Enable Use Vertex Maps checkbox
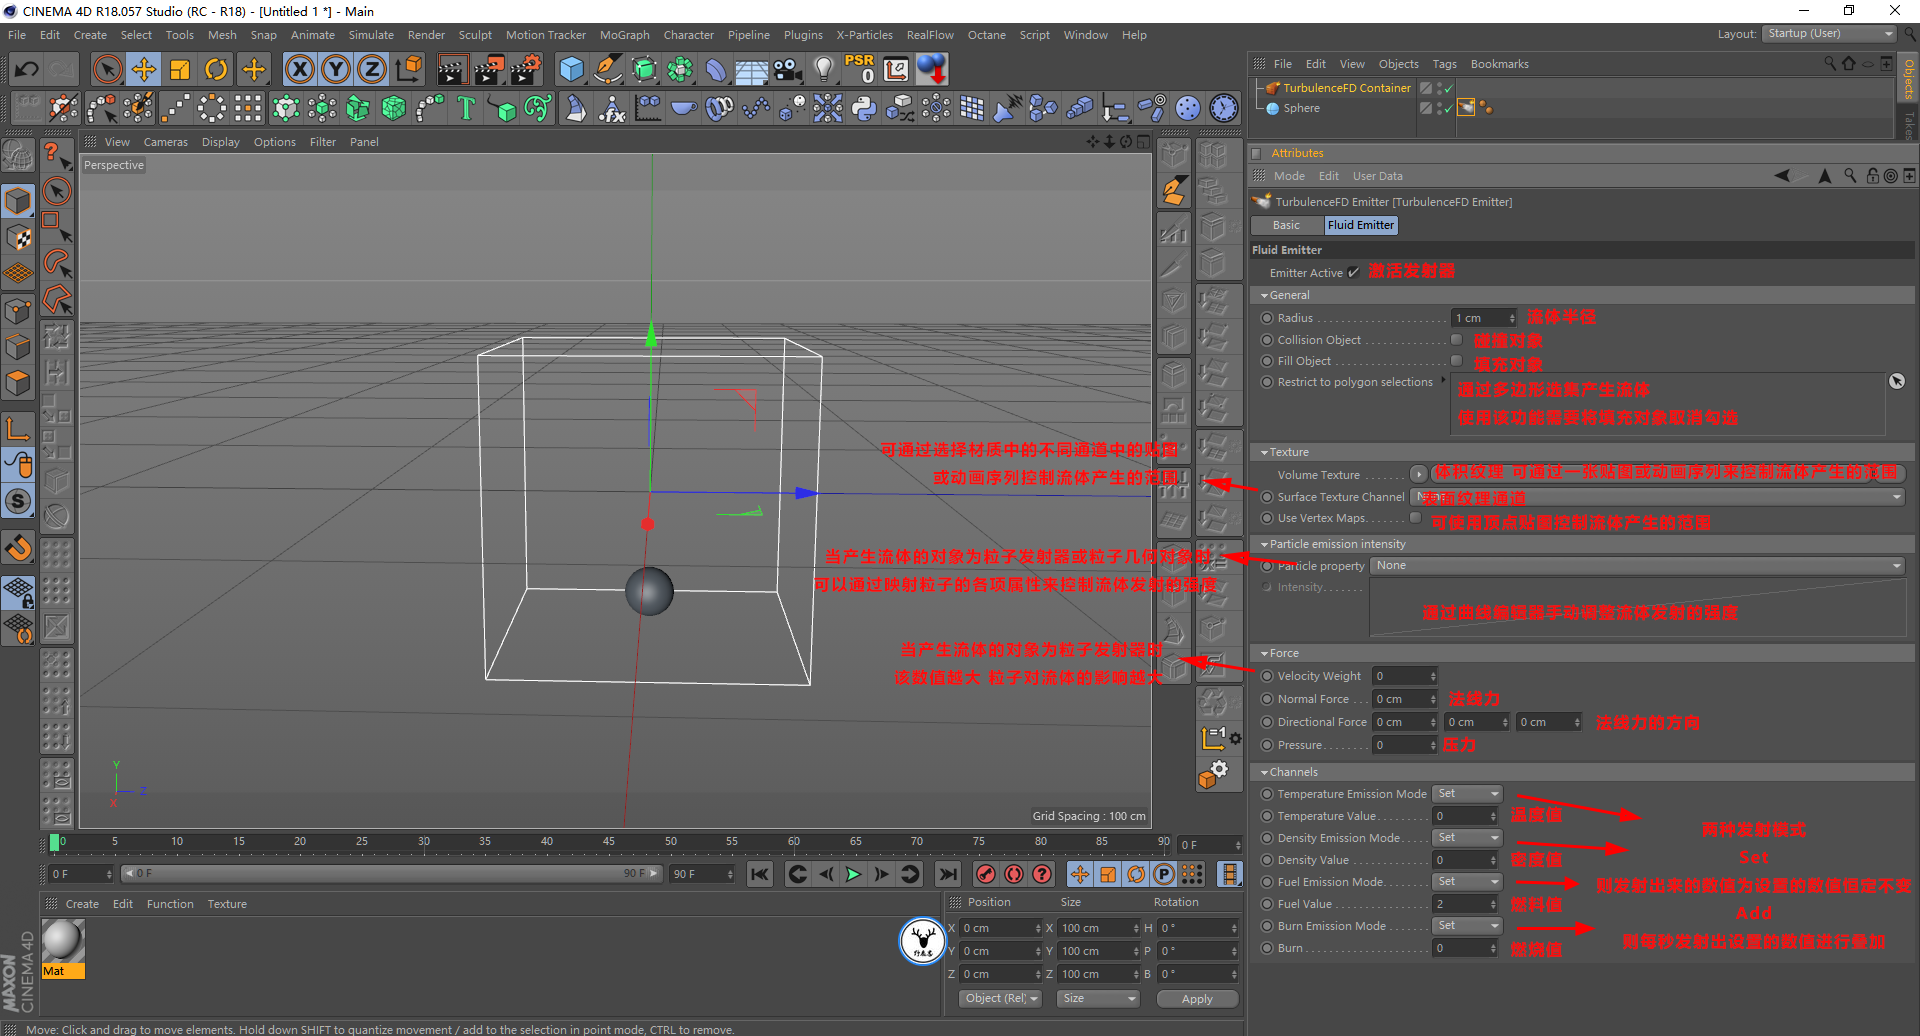Viewport: 1920px width, 1036px height. [1416, 518]
